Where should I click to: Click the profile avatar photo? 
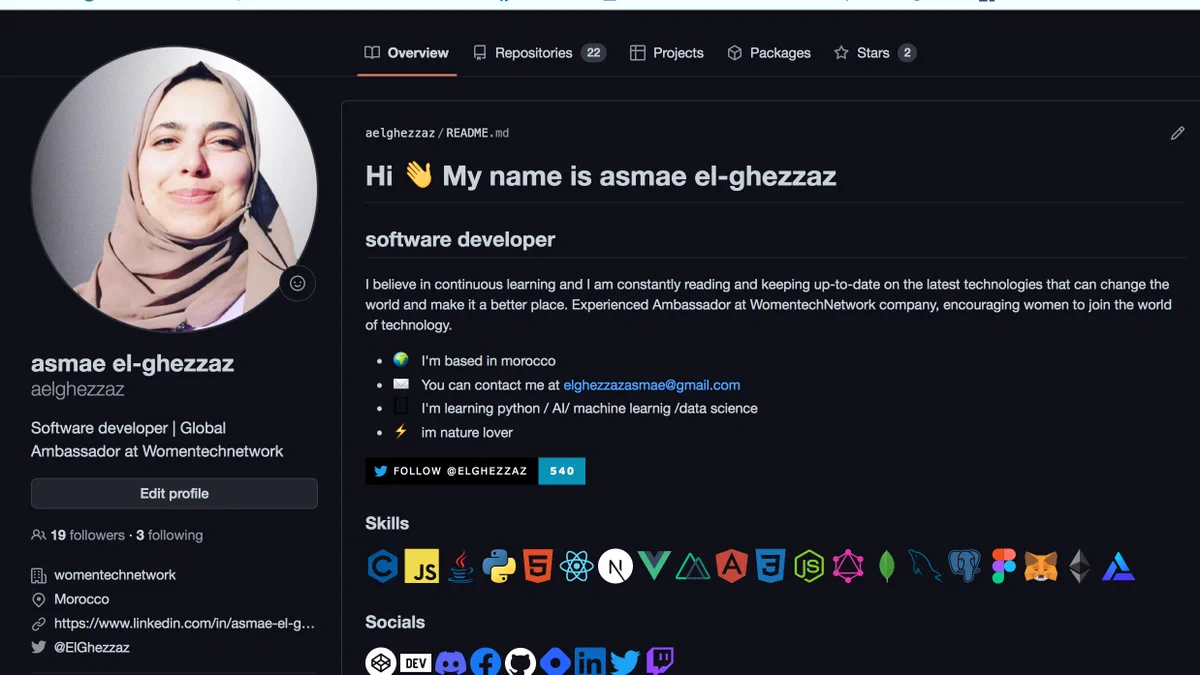coord(174,188)
